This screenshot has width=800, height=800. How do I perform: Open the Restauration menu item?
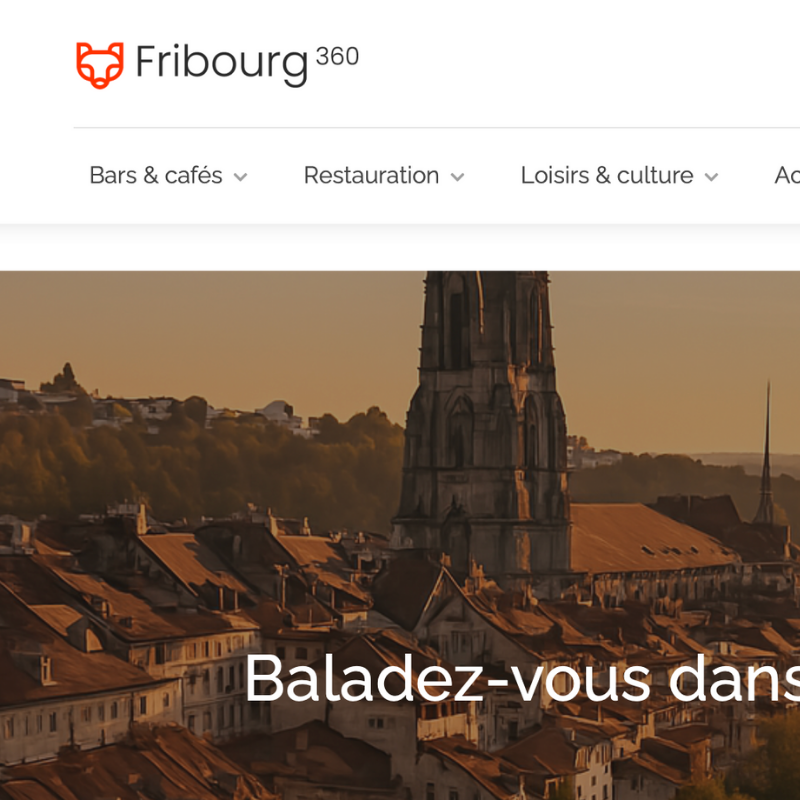pos(371,176)
